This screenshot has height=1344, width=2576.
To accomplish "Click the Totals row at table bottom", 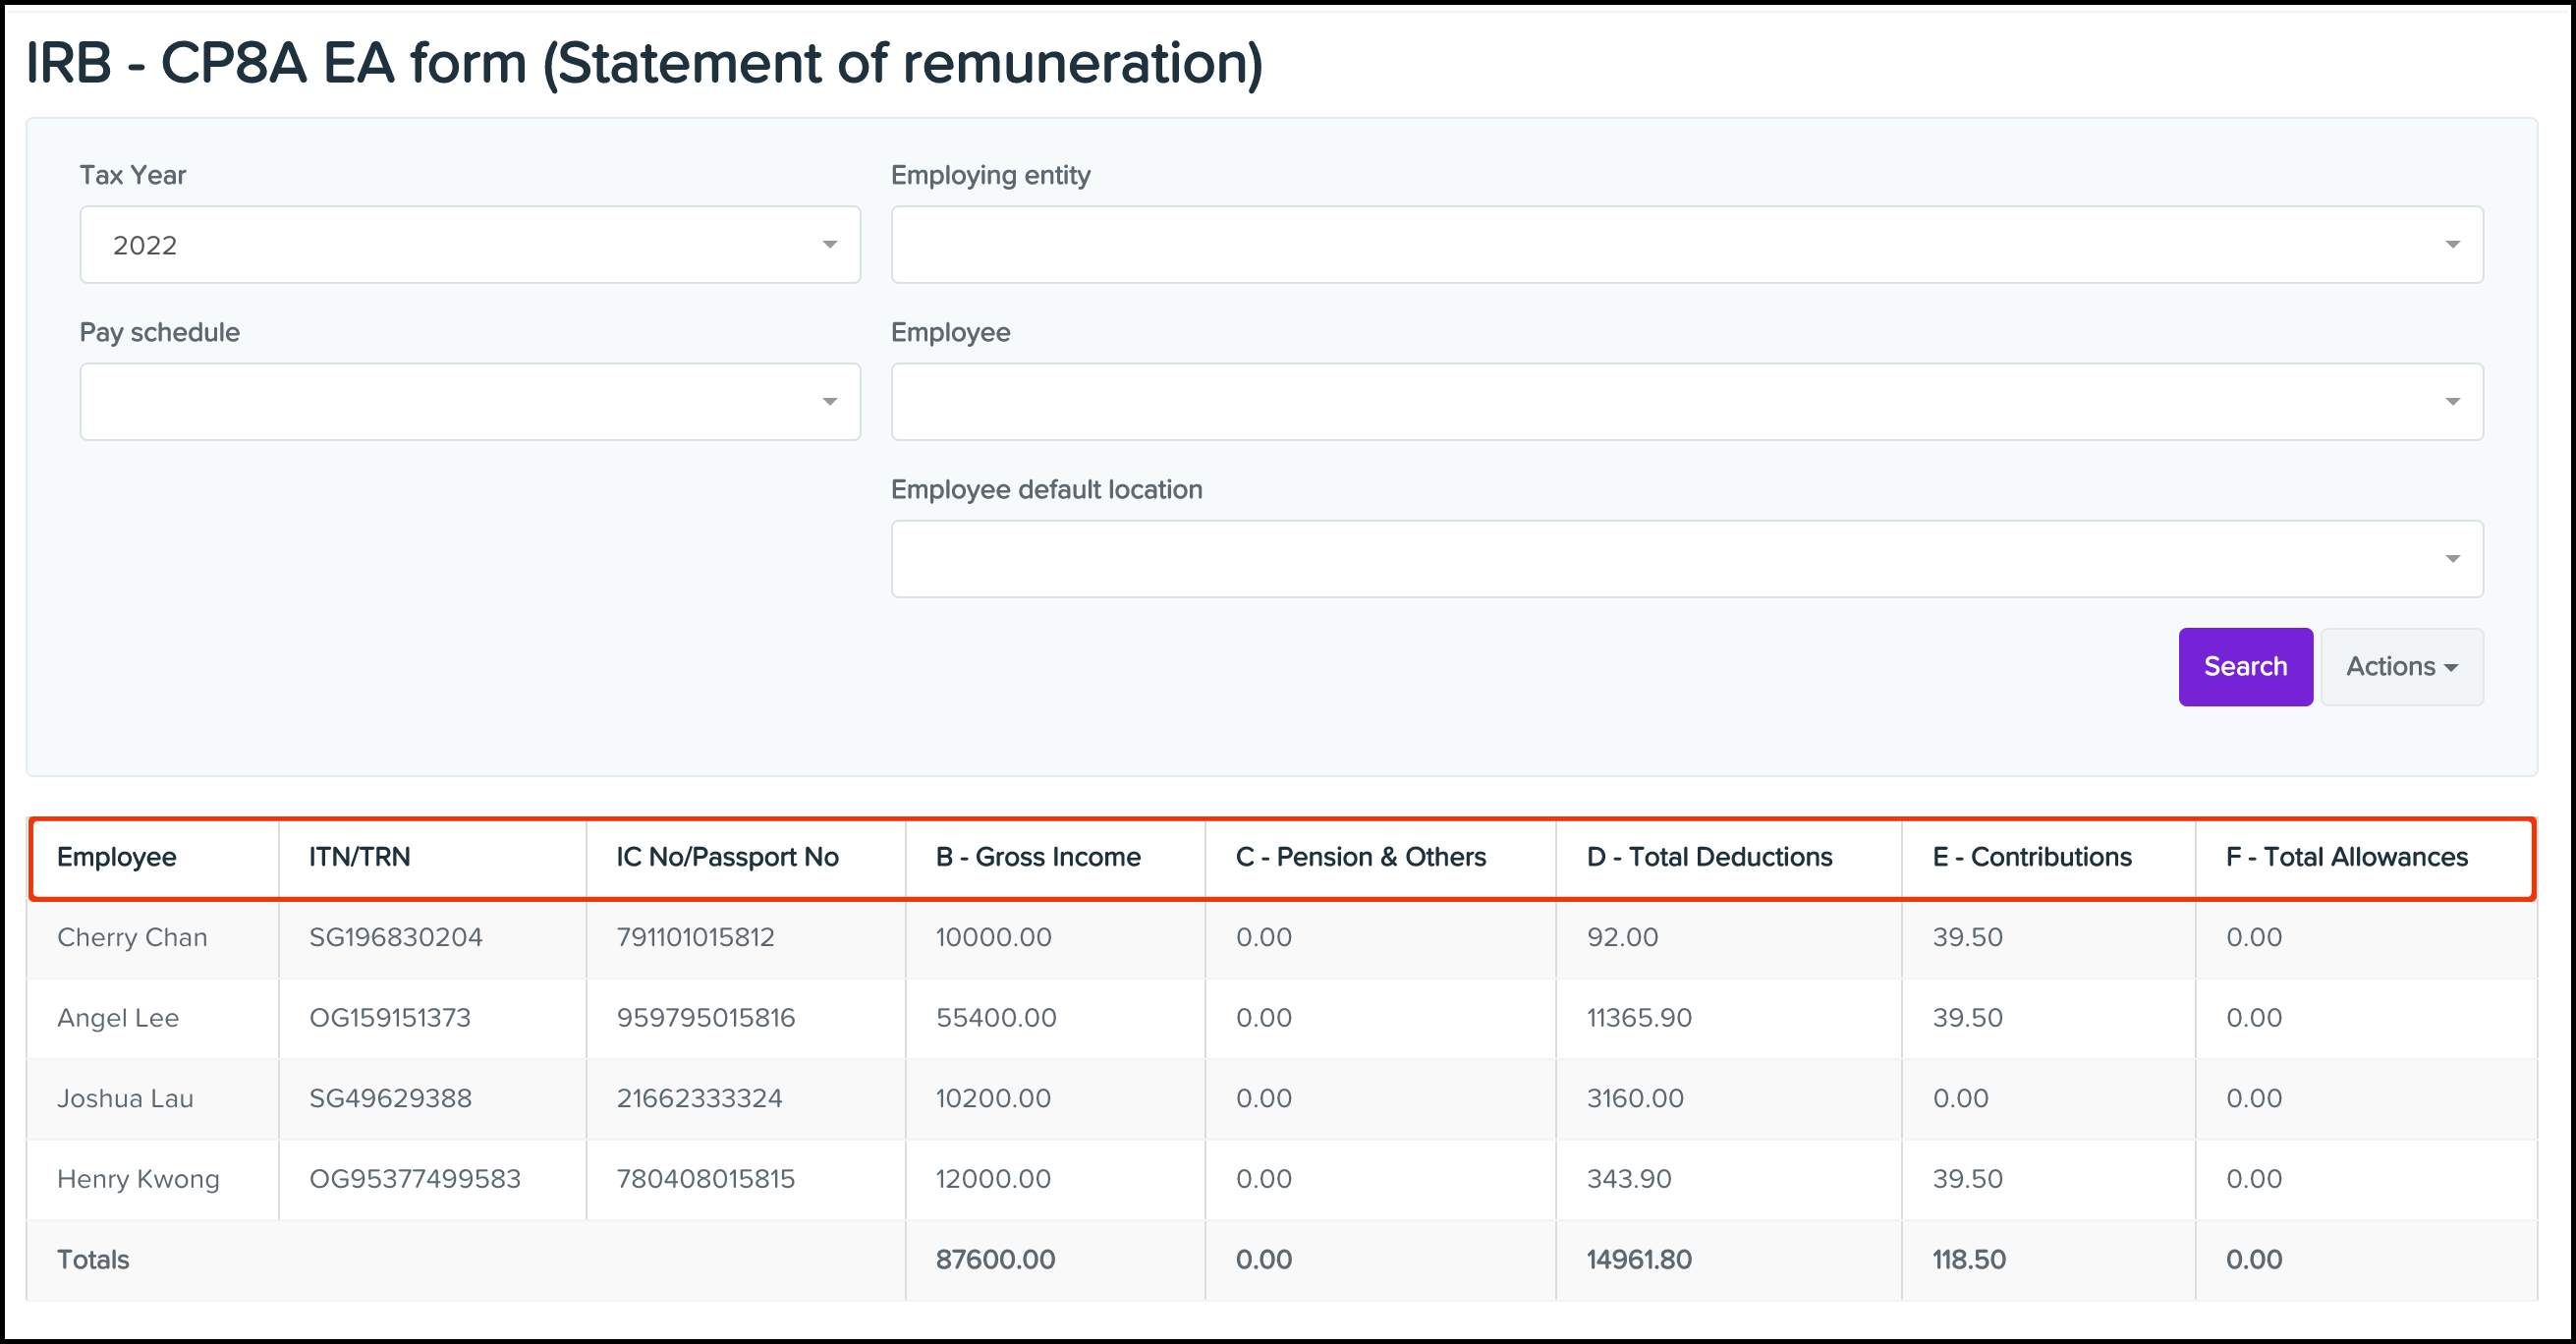I will (93, 1259).
